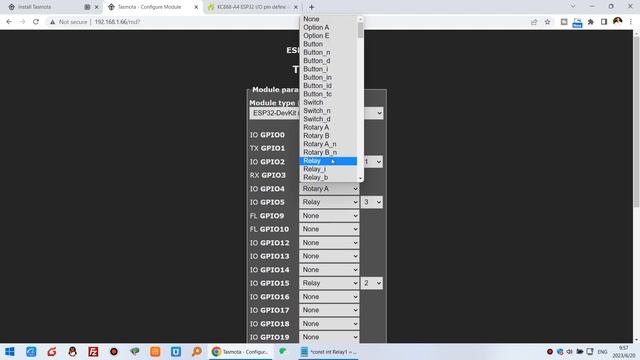
Task: Select 'Button_d' from the list
Action: point(328,60)
